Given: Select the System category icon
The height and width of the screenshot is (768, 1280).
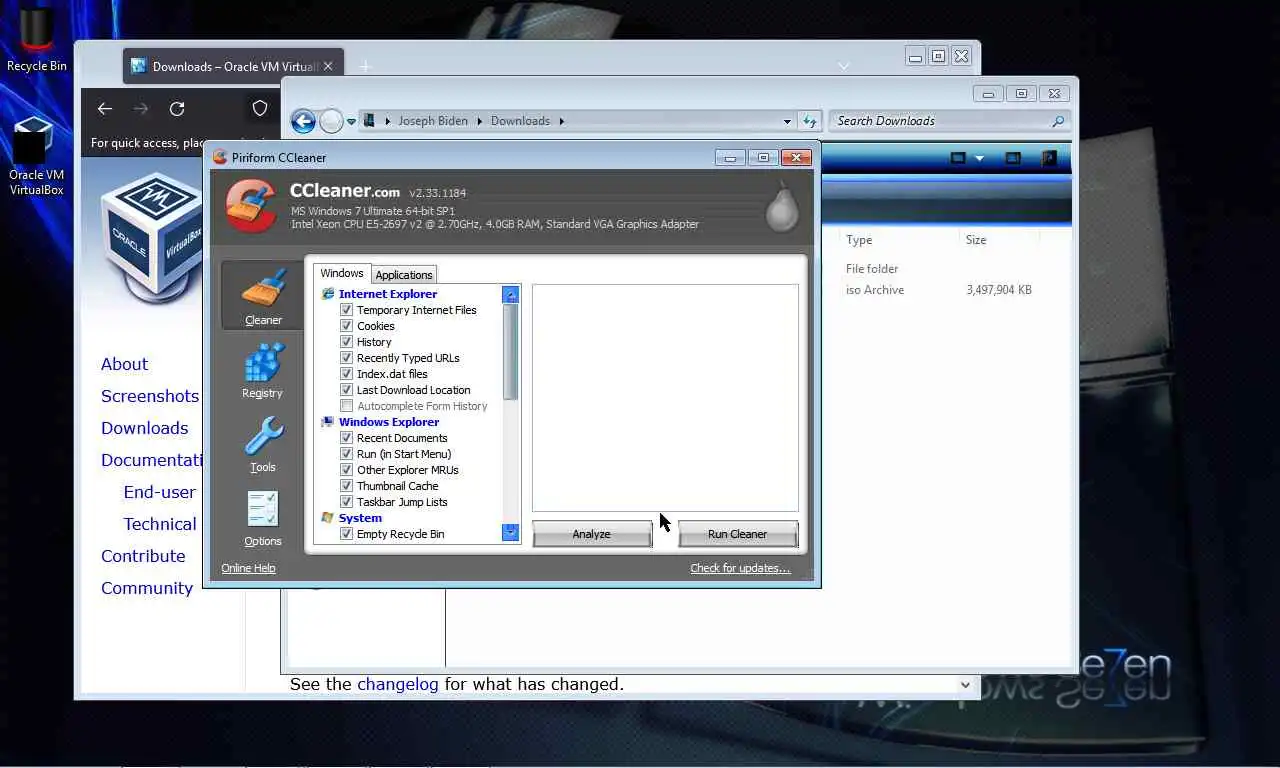Looking at the screenshot, I should pos(328,518).
